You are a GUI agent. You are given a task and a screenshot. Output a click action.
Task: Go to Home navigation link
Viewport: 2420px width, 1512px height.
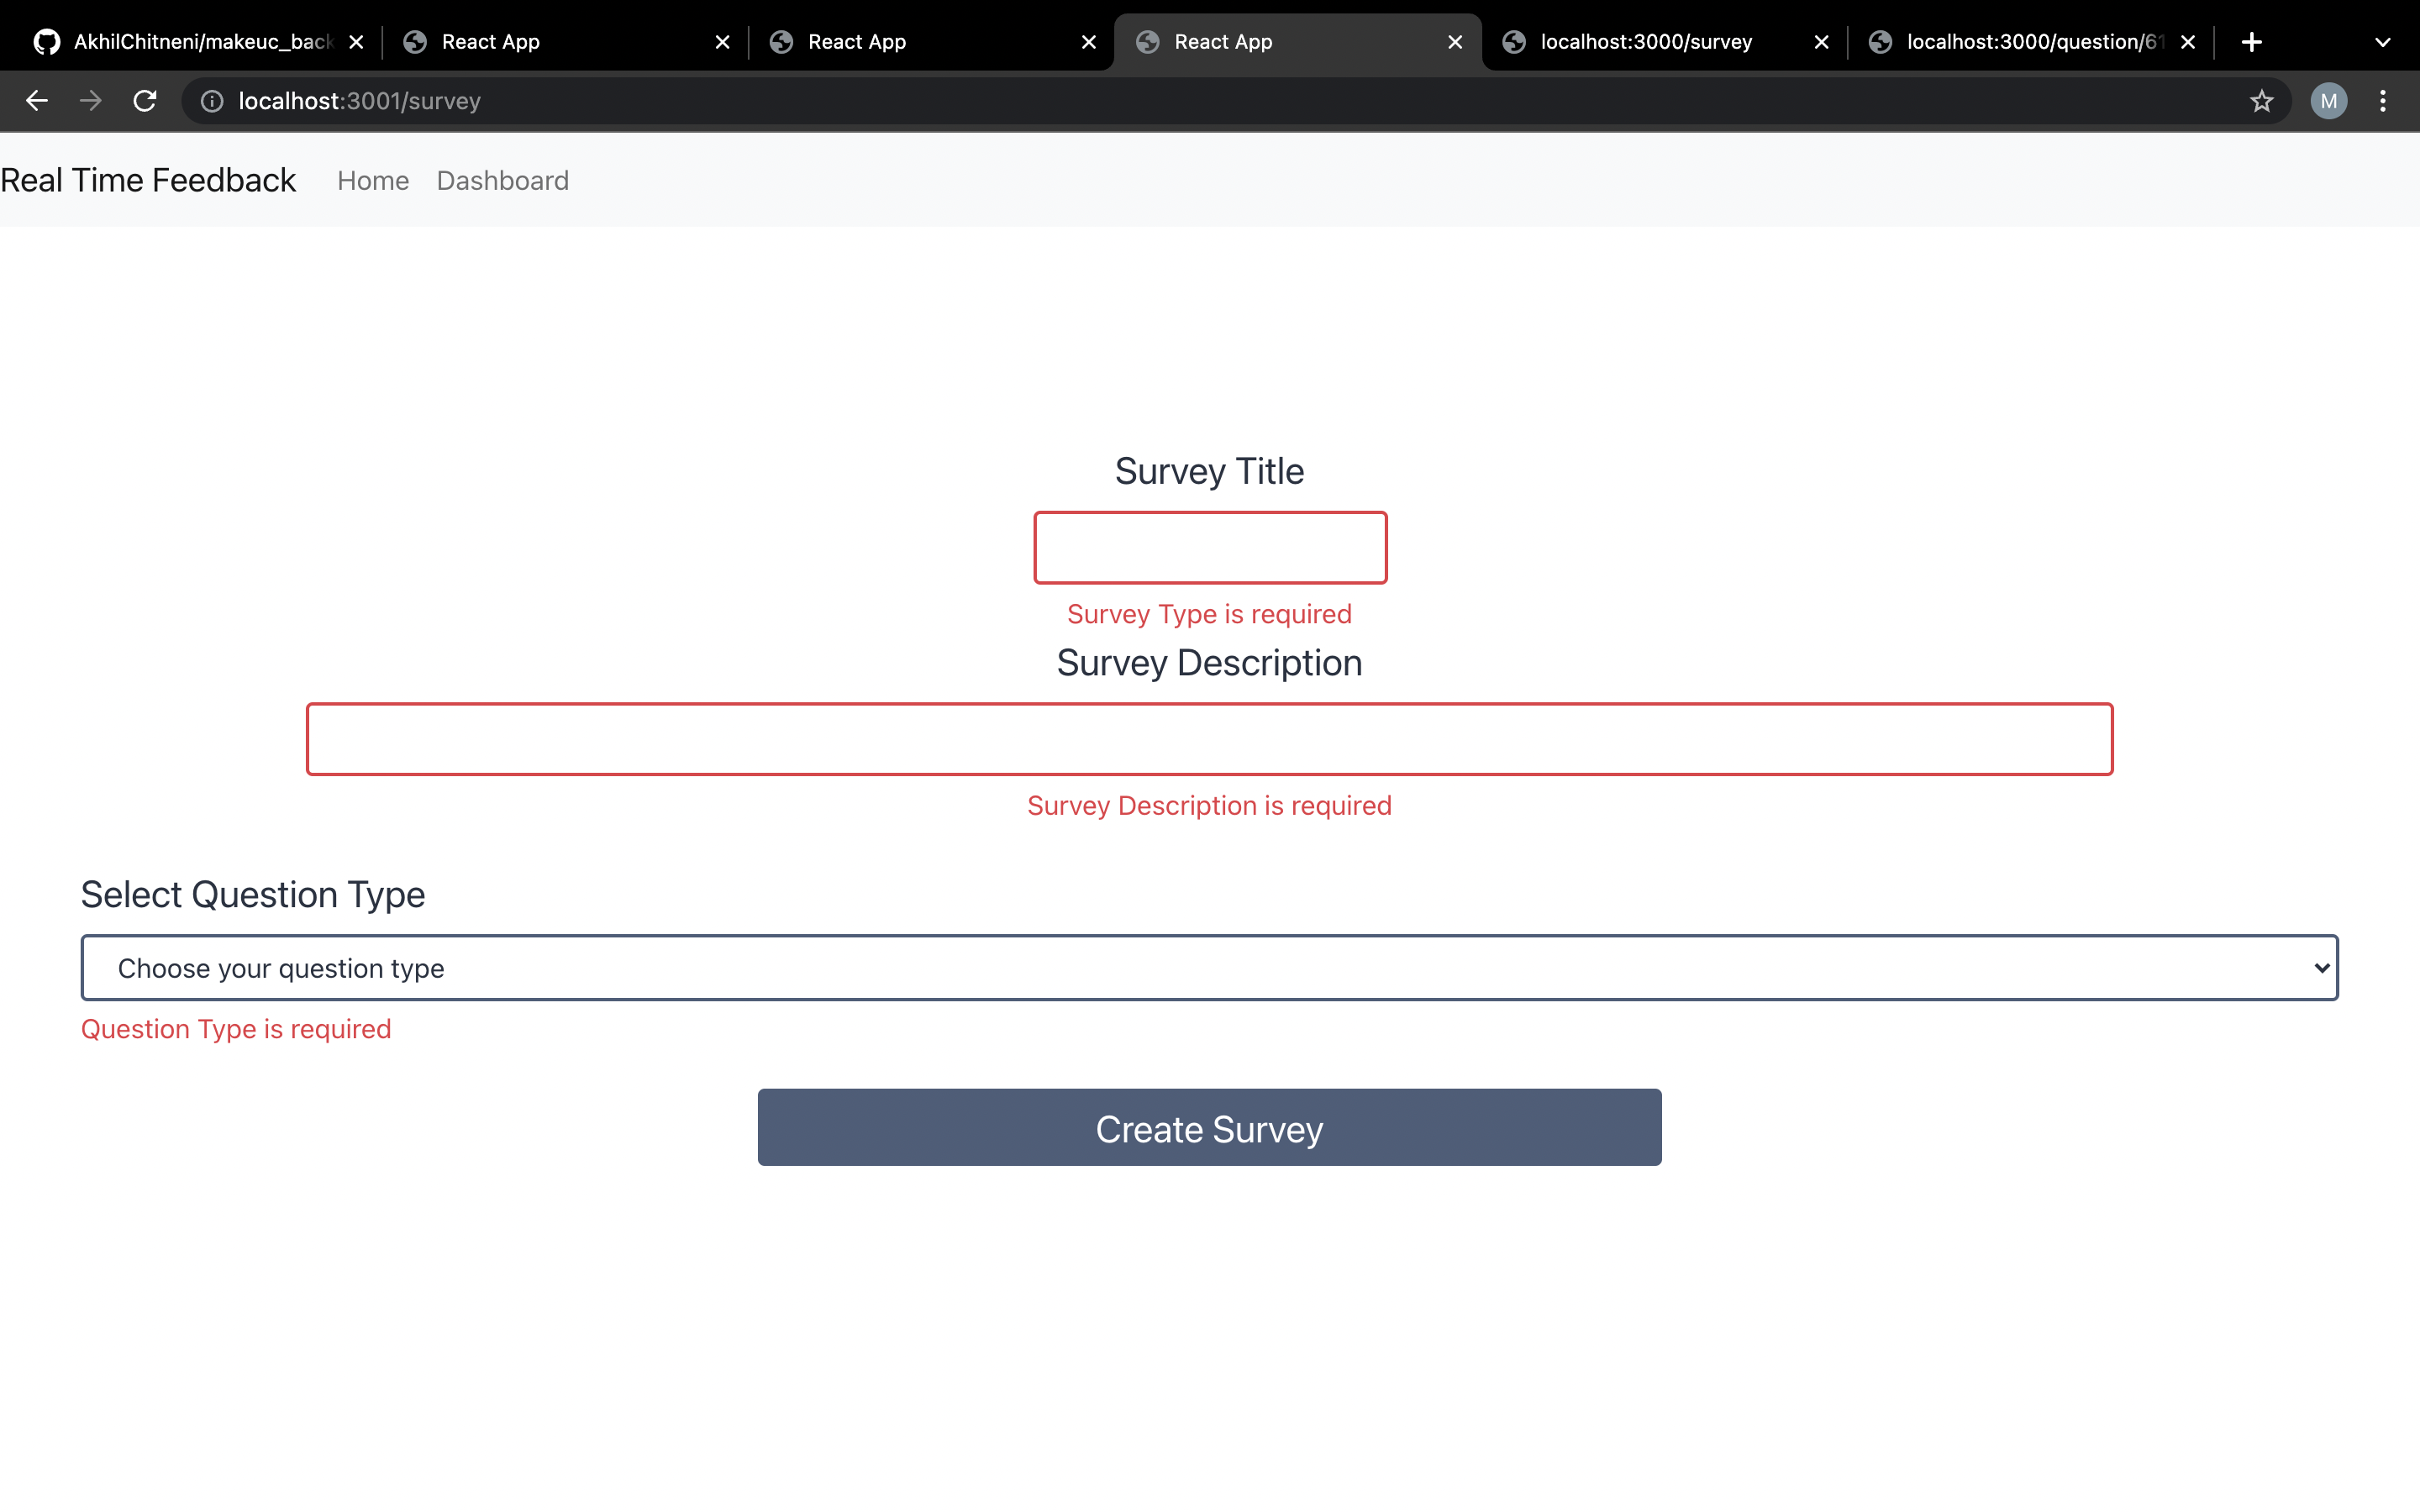coord(373,181)
